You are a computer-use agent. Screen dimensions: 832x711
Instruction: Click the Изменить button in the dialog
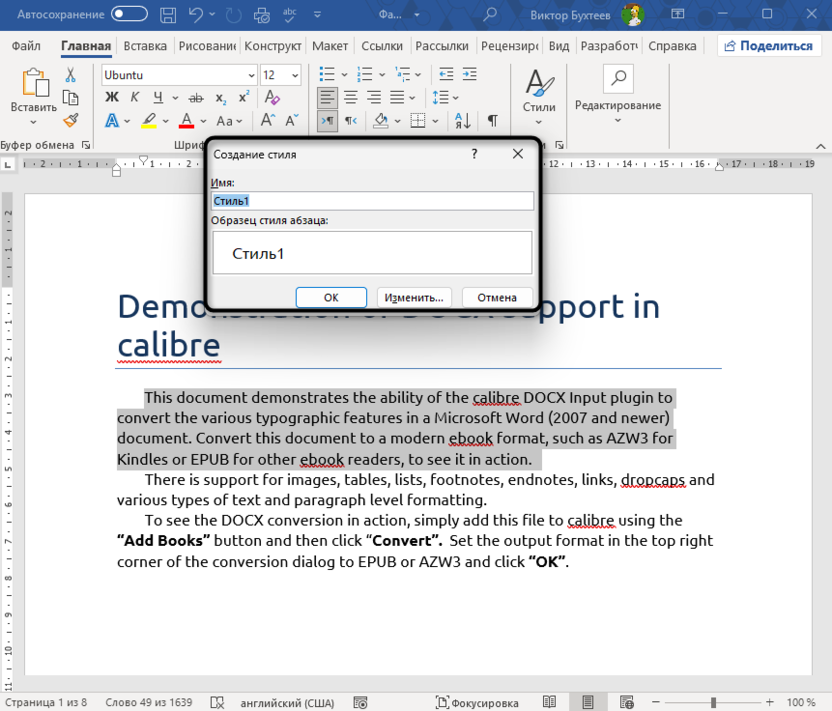tap(413, 296)
